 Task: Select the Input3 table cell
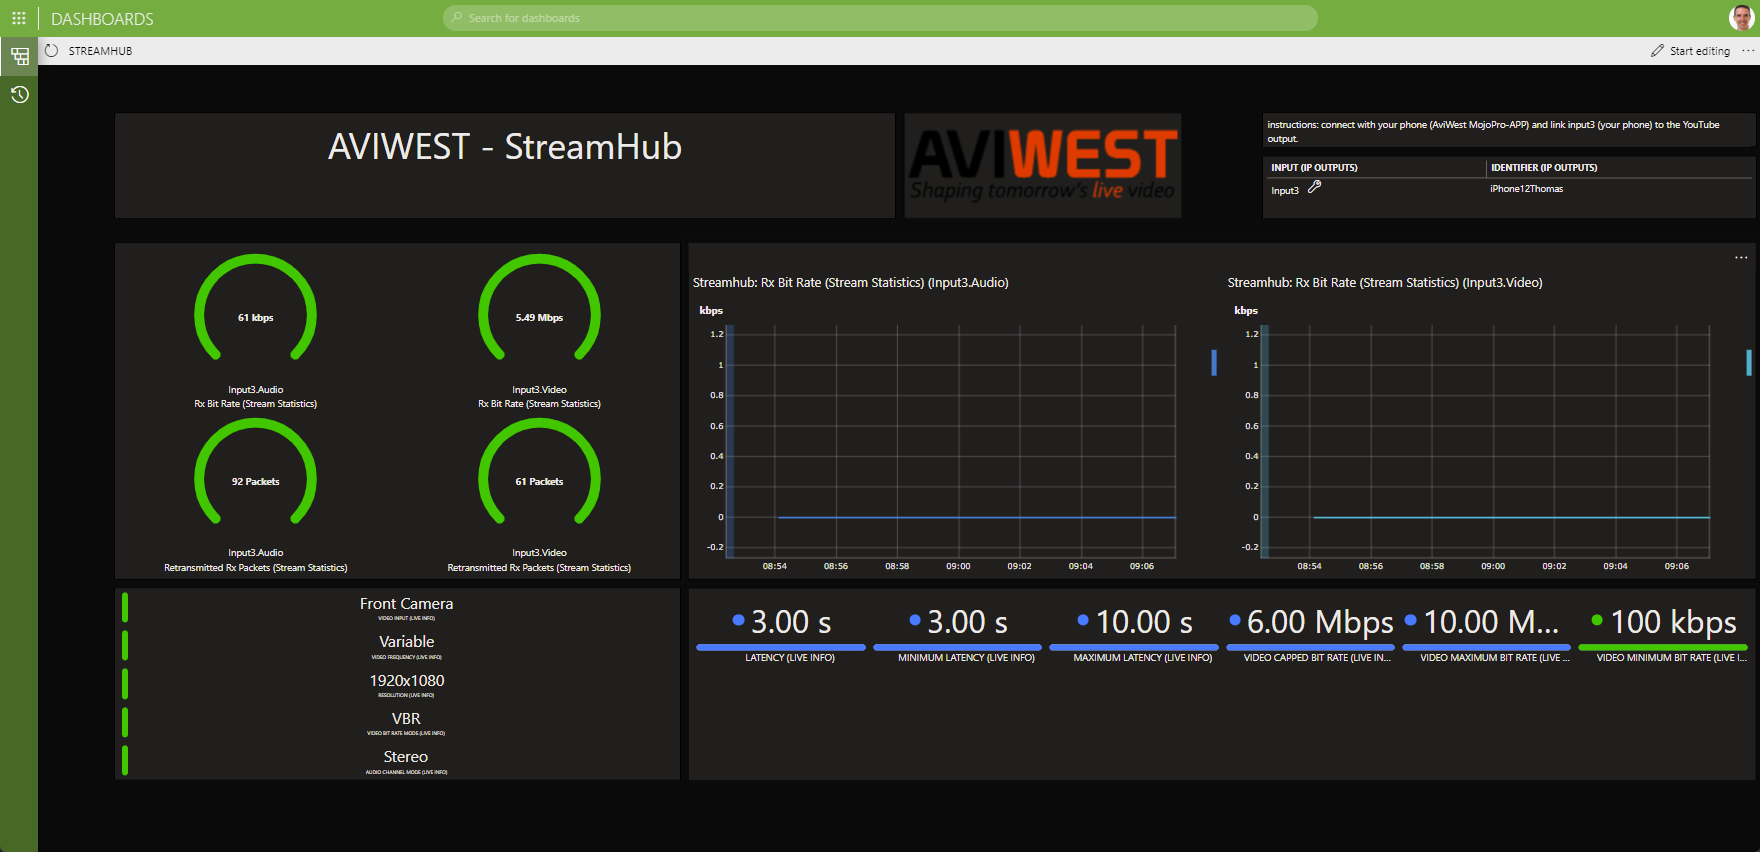[x=1285, y=190]
